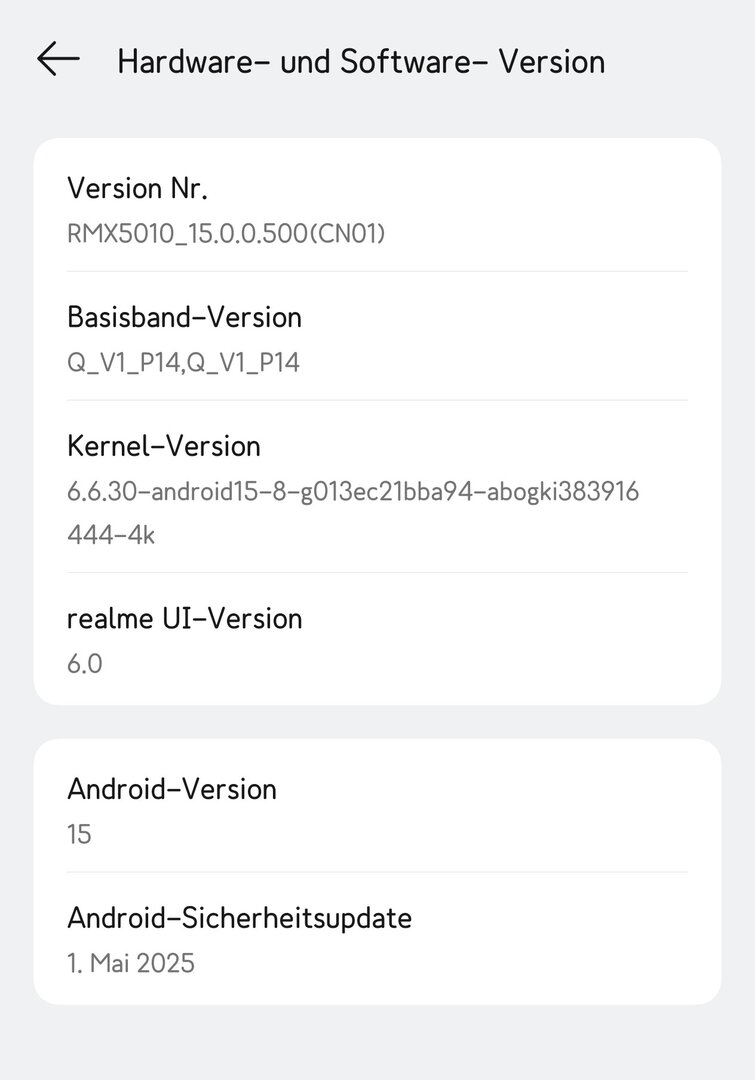Viewport: 755px width, 1080px height.
Task: Open the Basisband-Version entry label
Action: click(x=184, y=317)
